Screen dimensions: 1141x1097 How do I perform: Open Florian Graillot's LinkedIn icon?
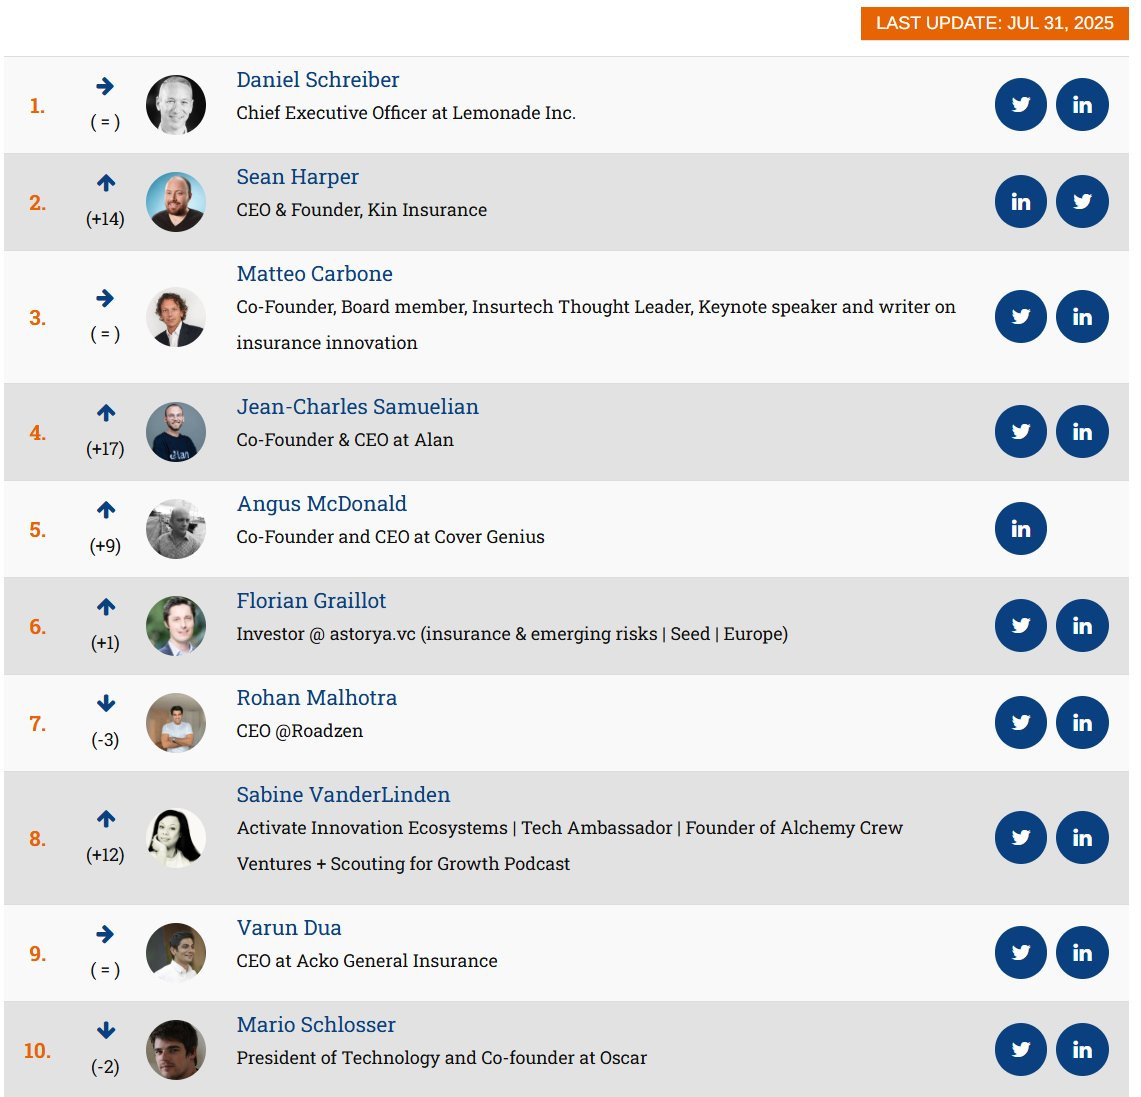click(1082, 626)
